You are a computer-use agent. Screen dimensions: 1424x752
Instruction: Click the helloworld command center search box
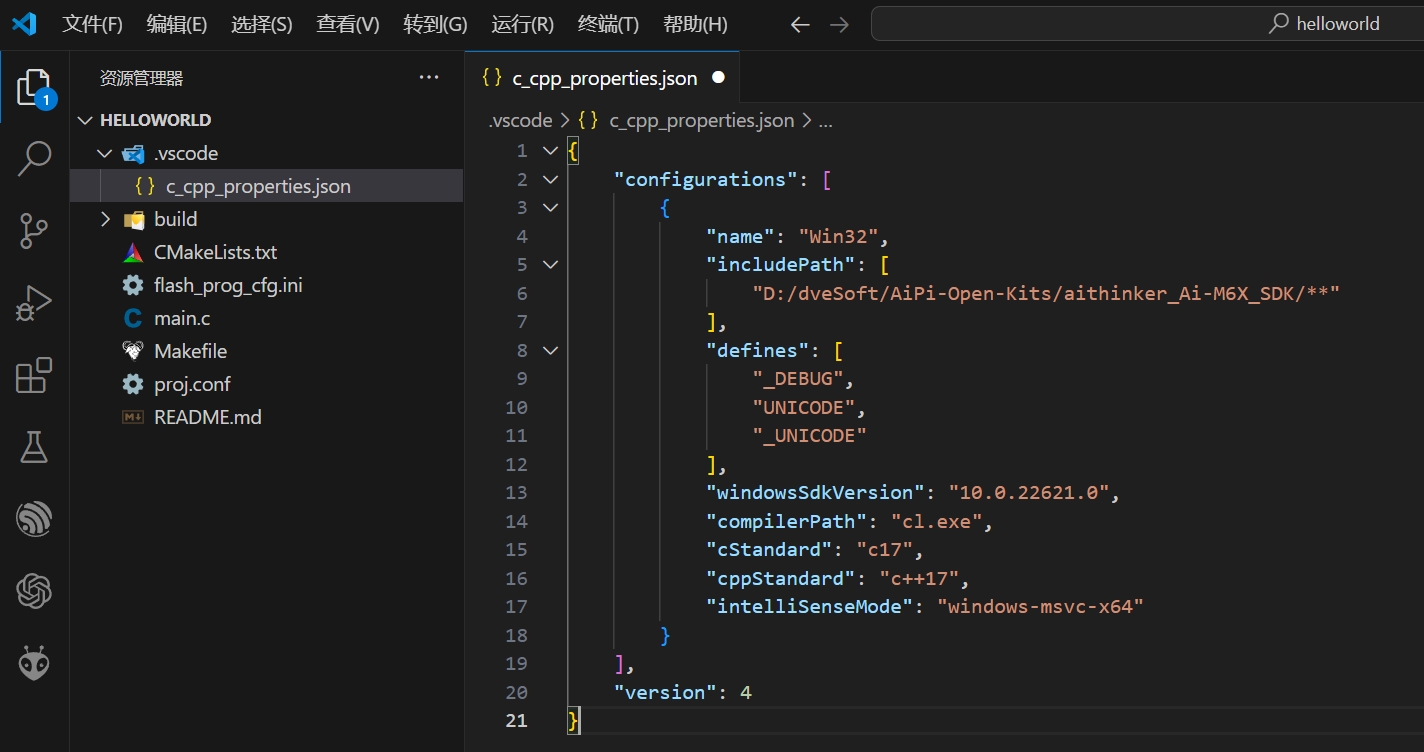pos(1147,24)
